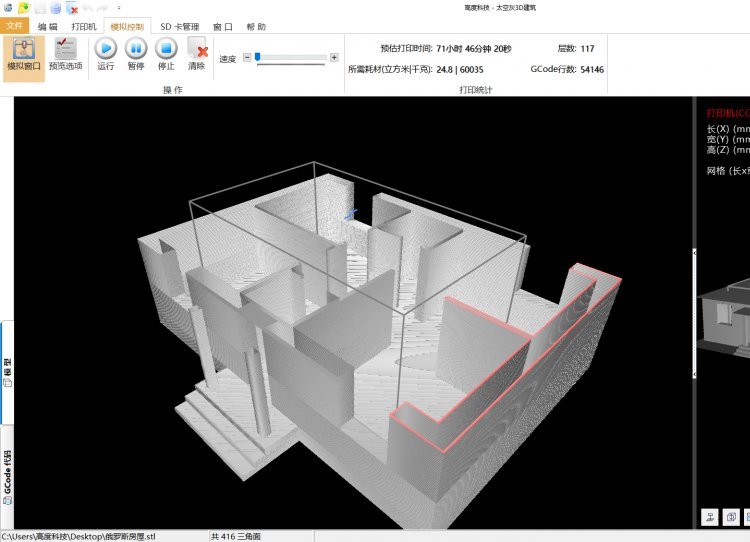Switch to the 编辑 ribbon tab

(x=47, y=27)
